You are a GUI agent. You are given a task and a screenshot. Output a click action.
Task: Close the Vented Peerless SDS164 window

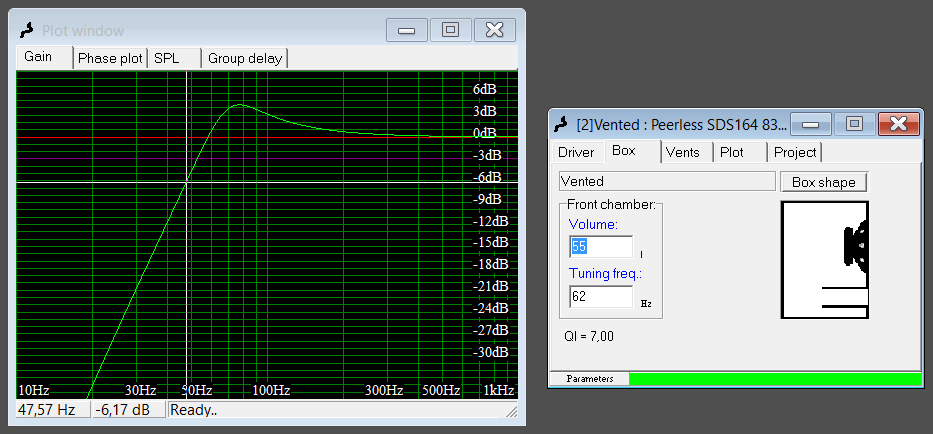[x=898, y=123]
